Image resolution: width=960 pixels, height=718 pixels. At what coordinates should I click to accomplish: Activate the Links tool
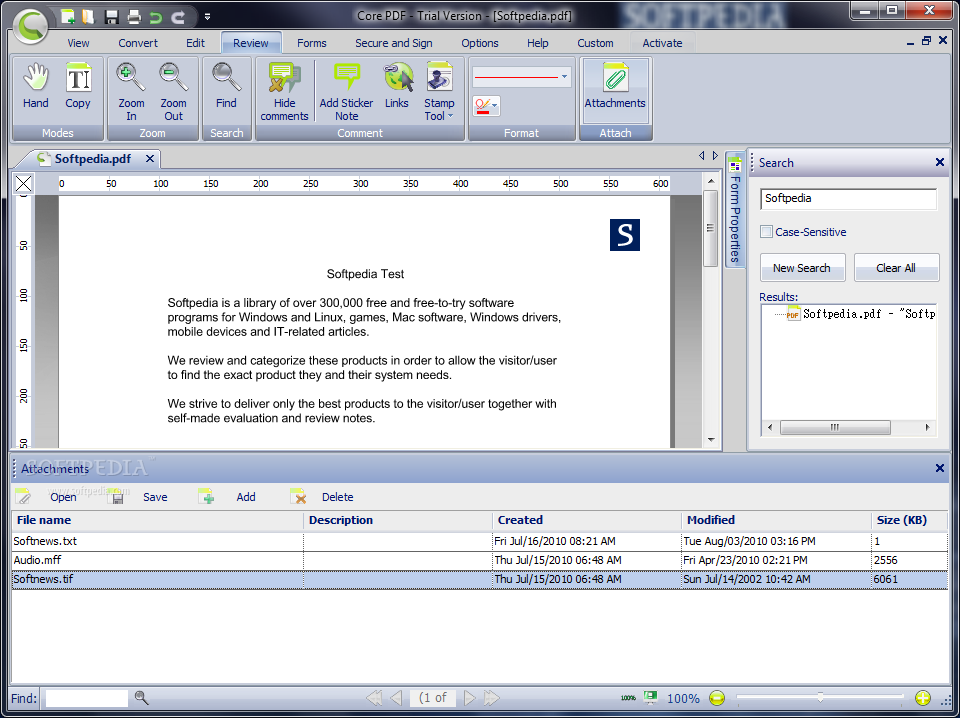[397, 87]
